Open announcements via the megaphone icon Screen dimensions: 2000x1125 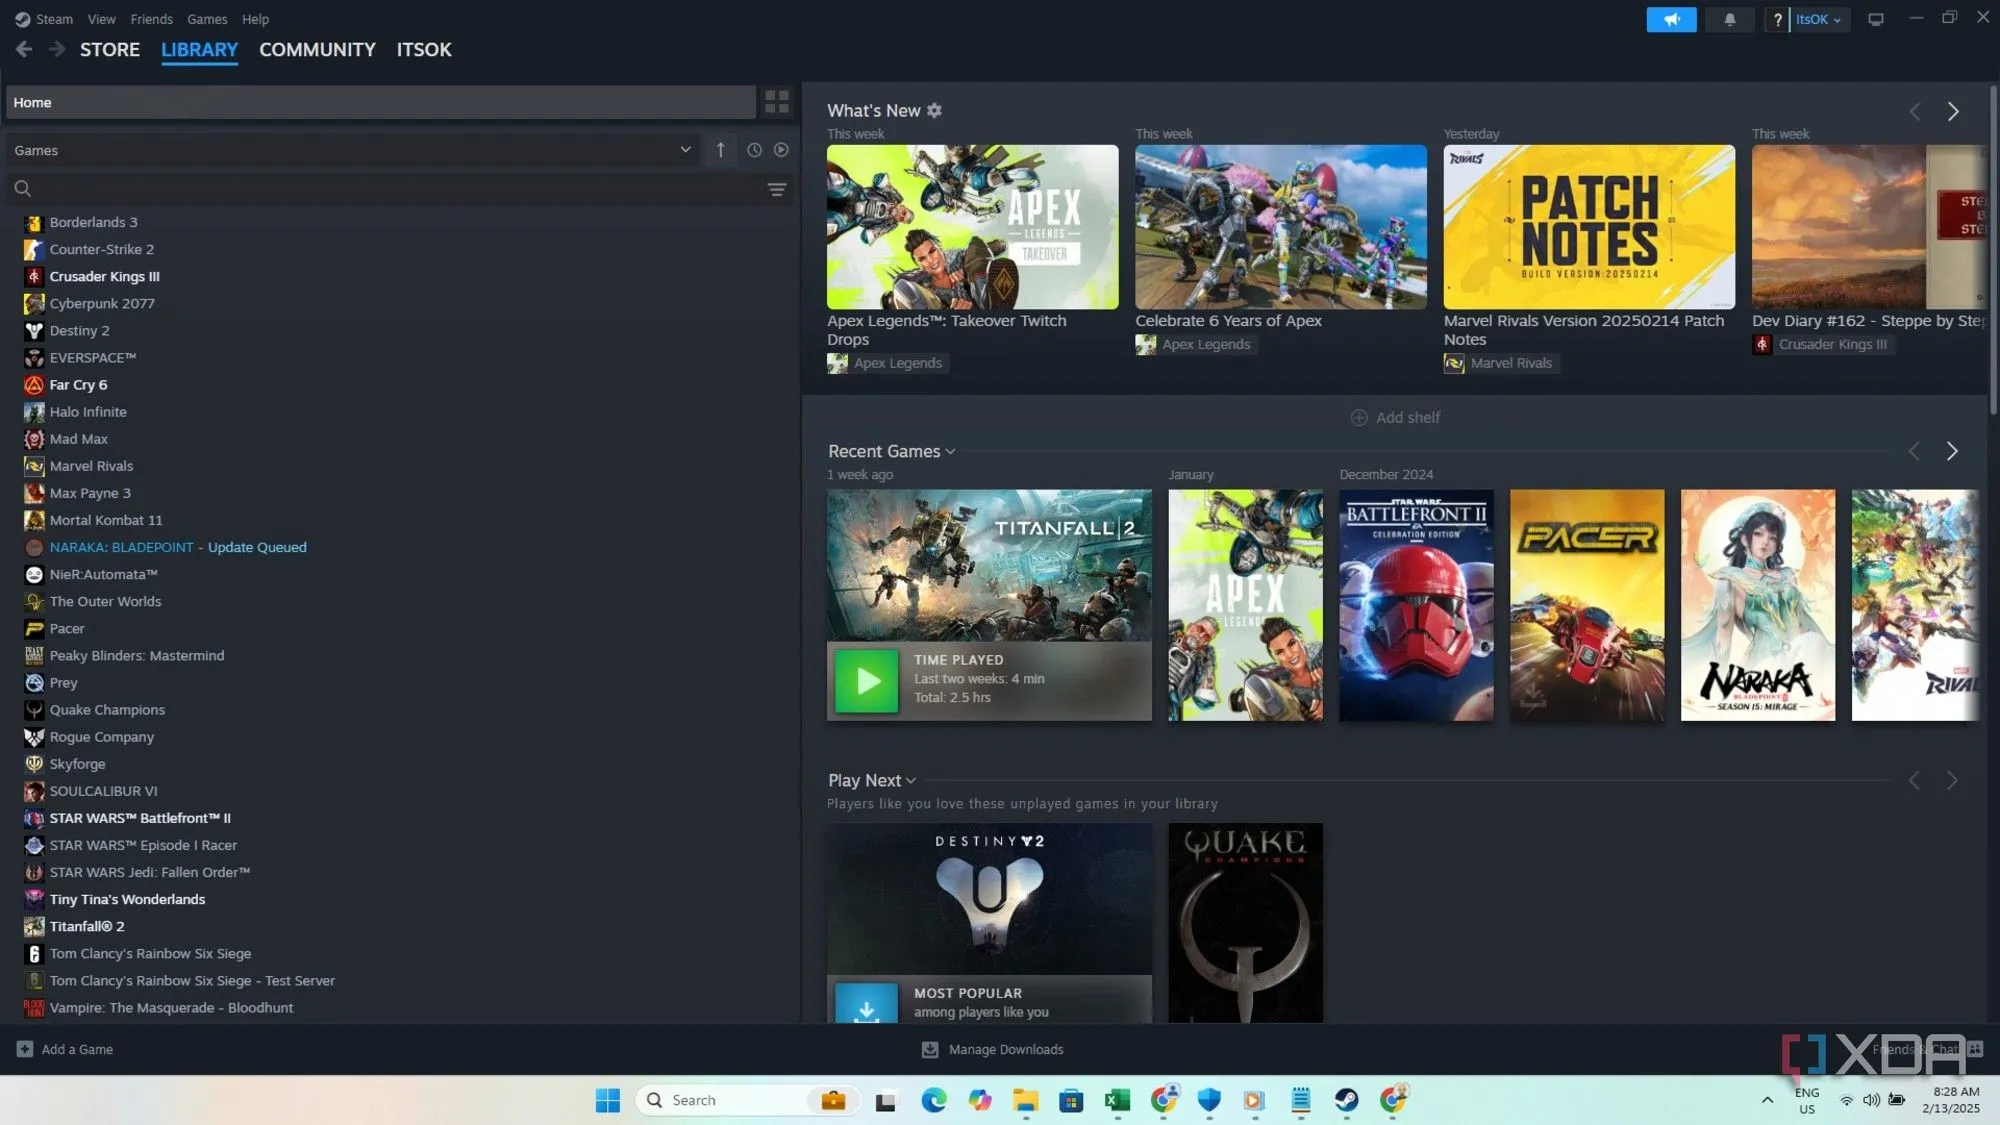[1670, 19]
